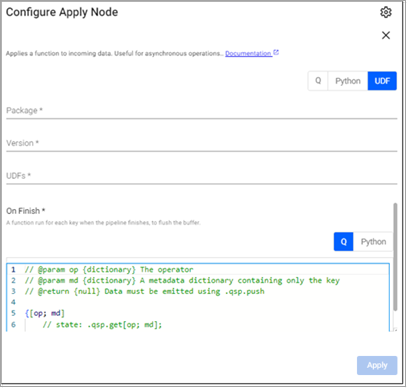Switch the top language toggle to Python
Image resolution: width=409 pixels, height=390 pixels.
(348, 81)
